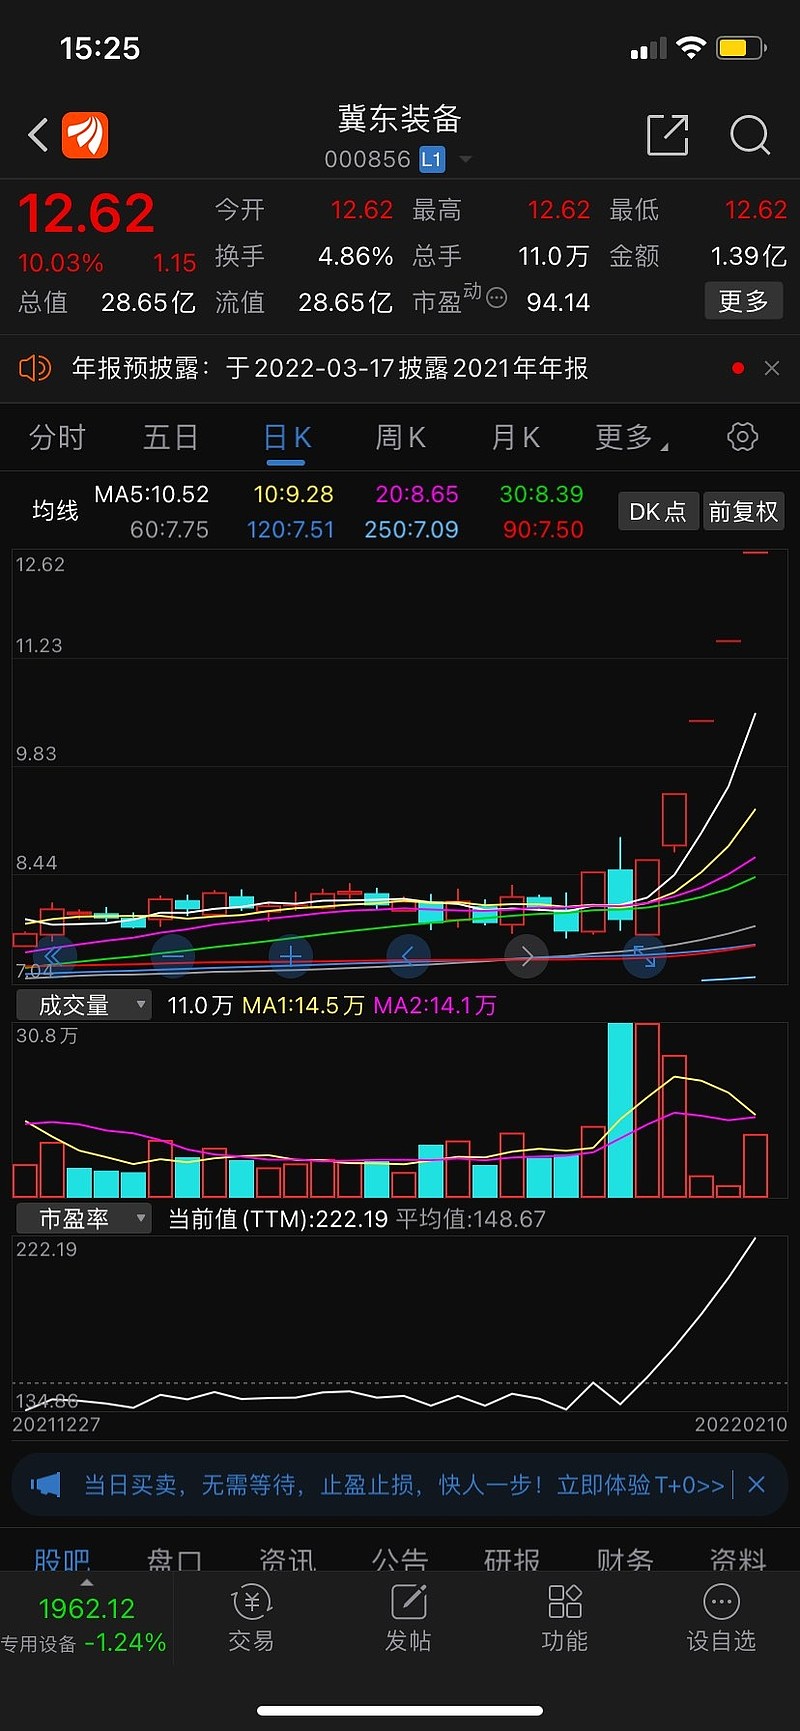Image resolution: width=800 pixels, height=1731 pixels.
Task: Tap the 换手 4.86% value
Action: coord(355,256)
